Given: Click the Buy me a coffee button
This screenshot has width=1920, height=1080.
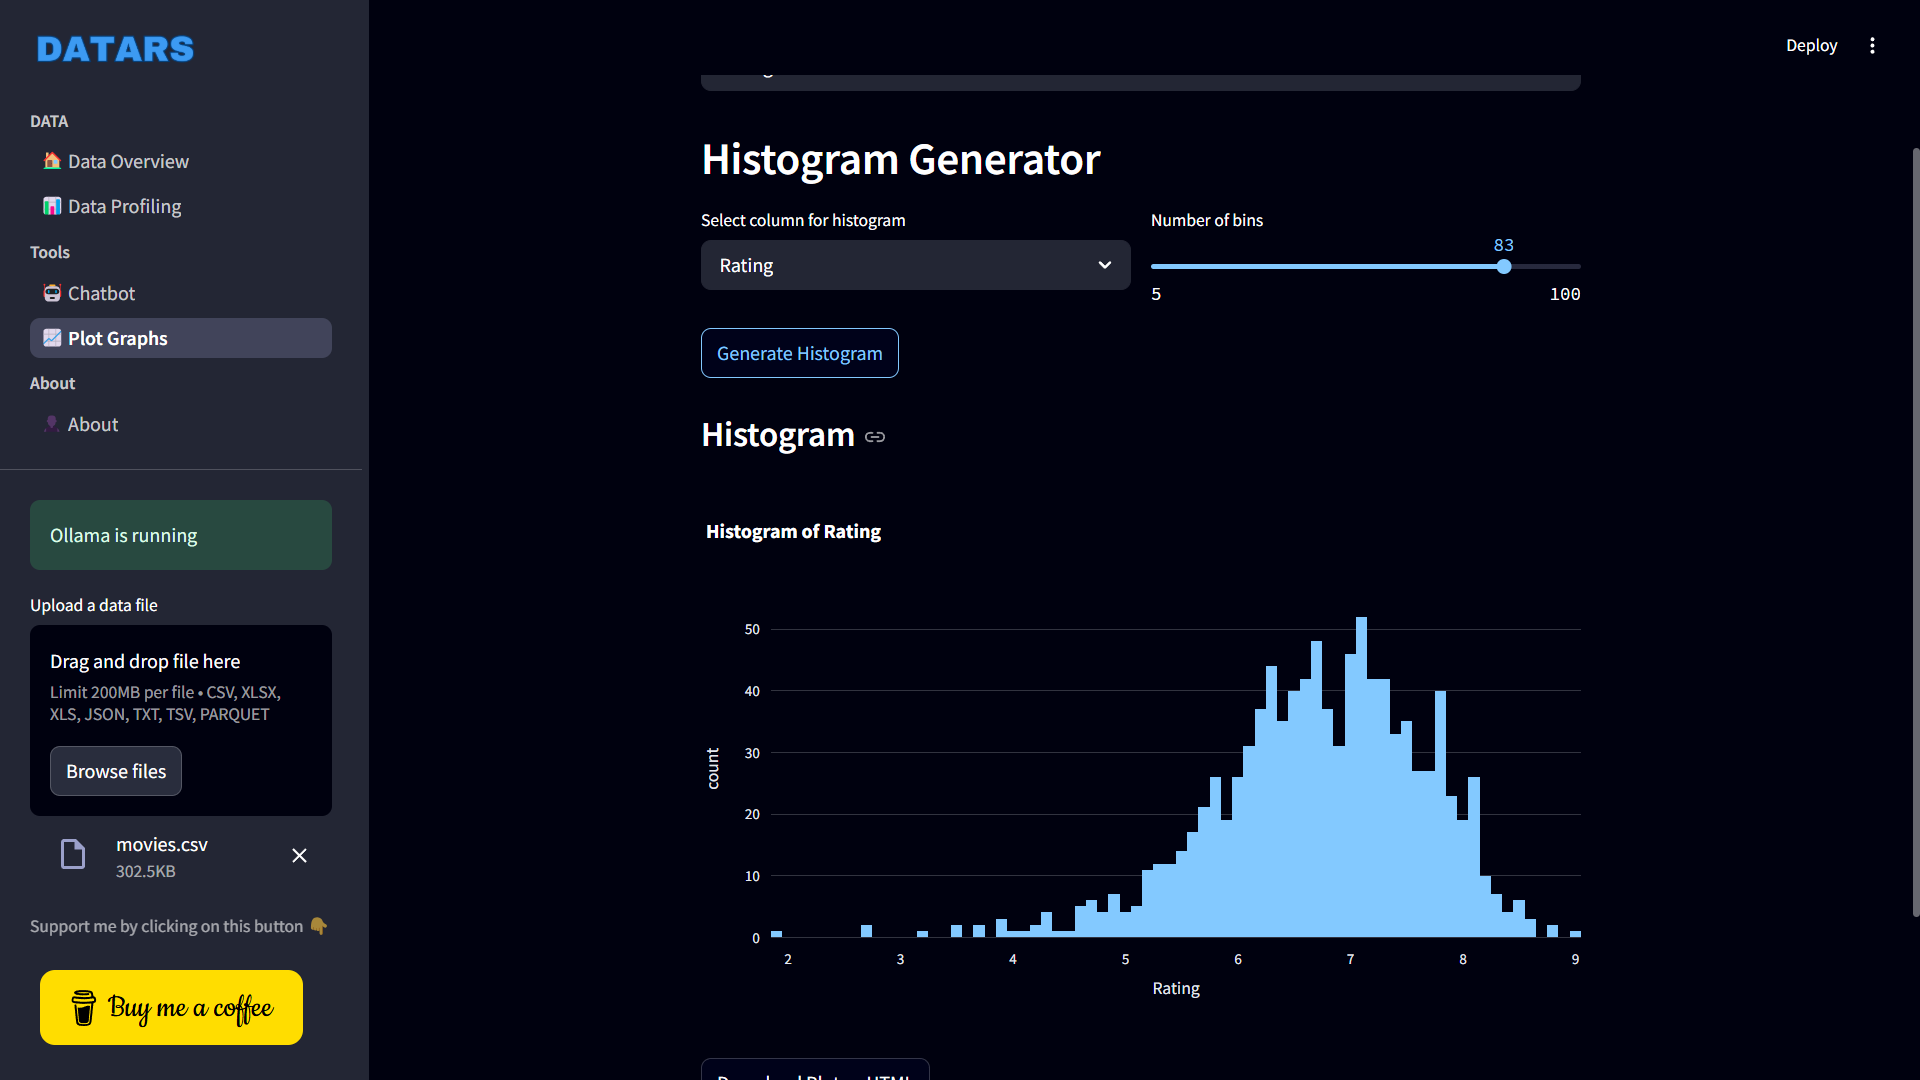Looking at the screenshot, I should click(x=171, y=1007).
